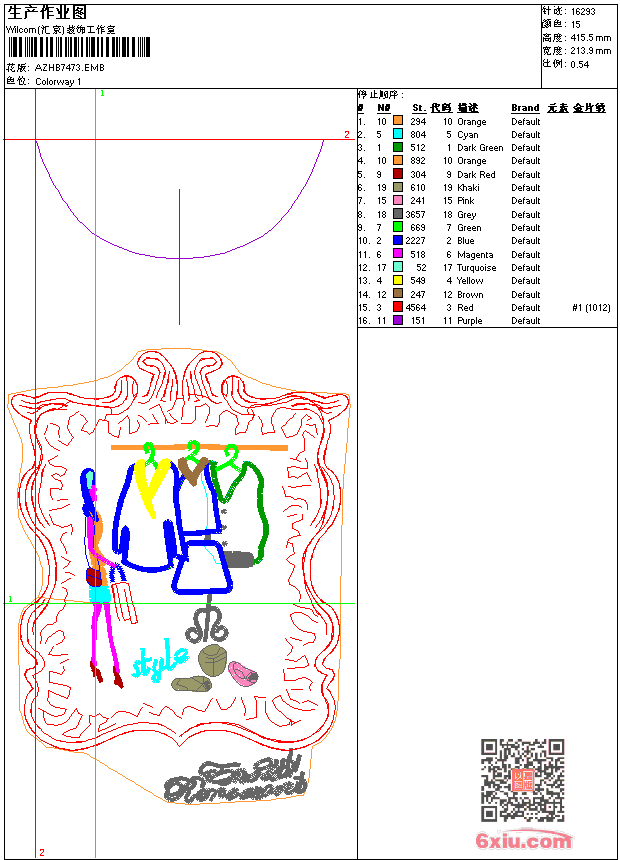Click the orange swatch with 892 stitches
Image resolution: width=620 pixels, height=860 pixels.
tap(398, 160)
